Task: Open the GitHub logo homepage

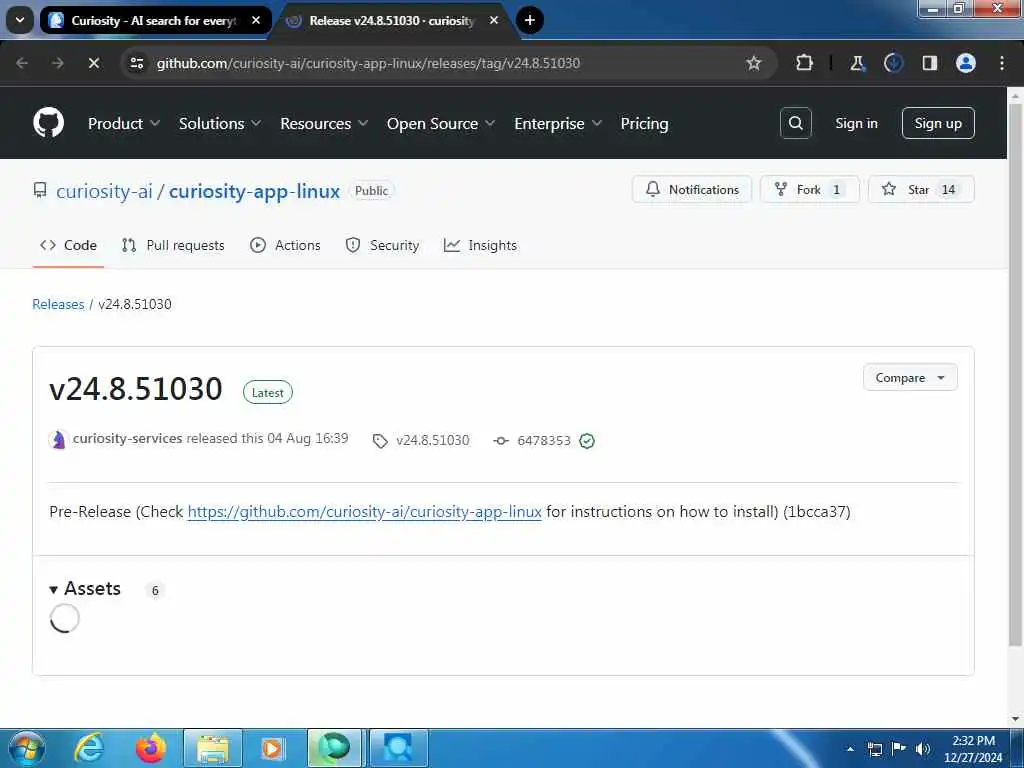Action: (48, 123)
